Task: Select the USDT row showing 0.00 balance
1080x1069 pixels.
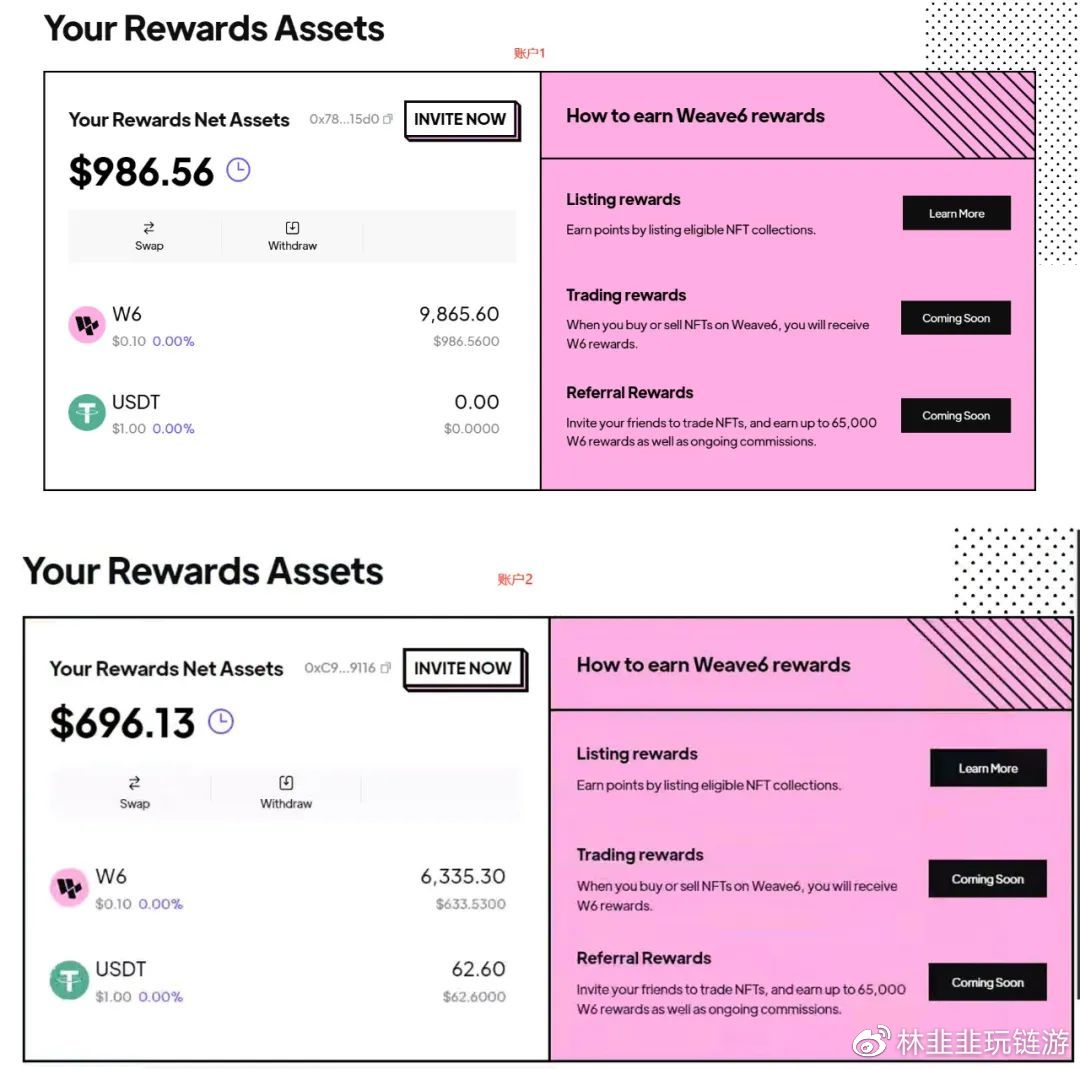Action: [284, 414]
